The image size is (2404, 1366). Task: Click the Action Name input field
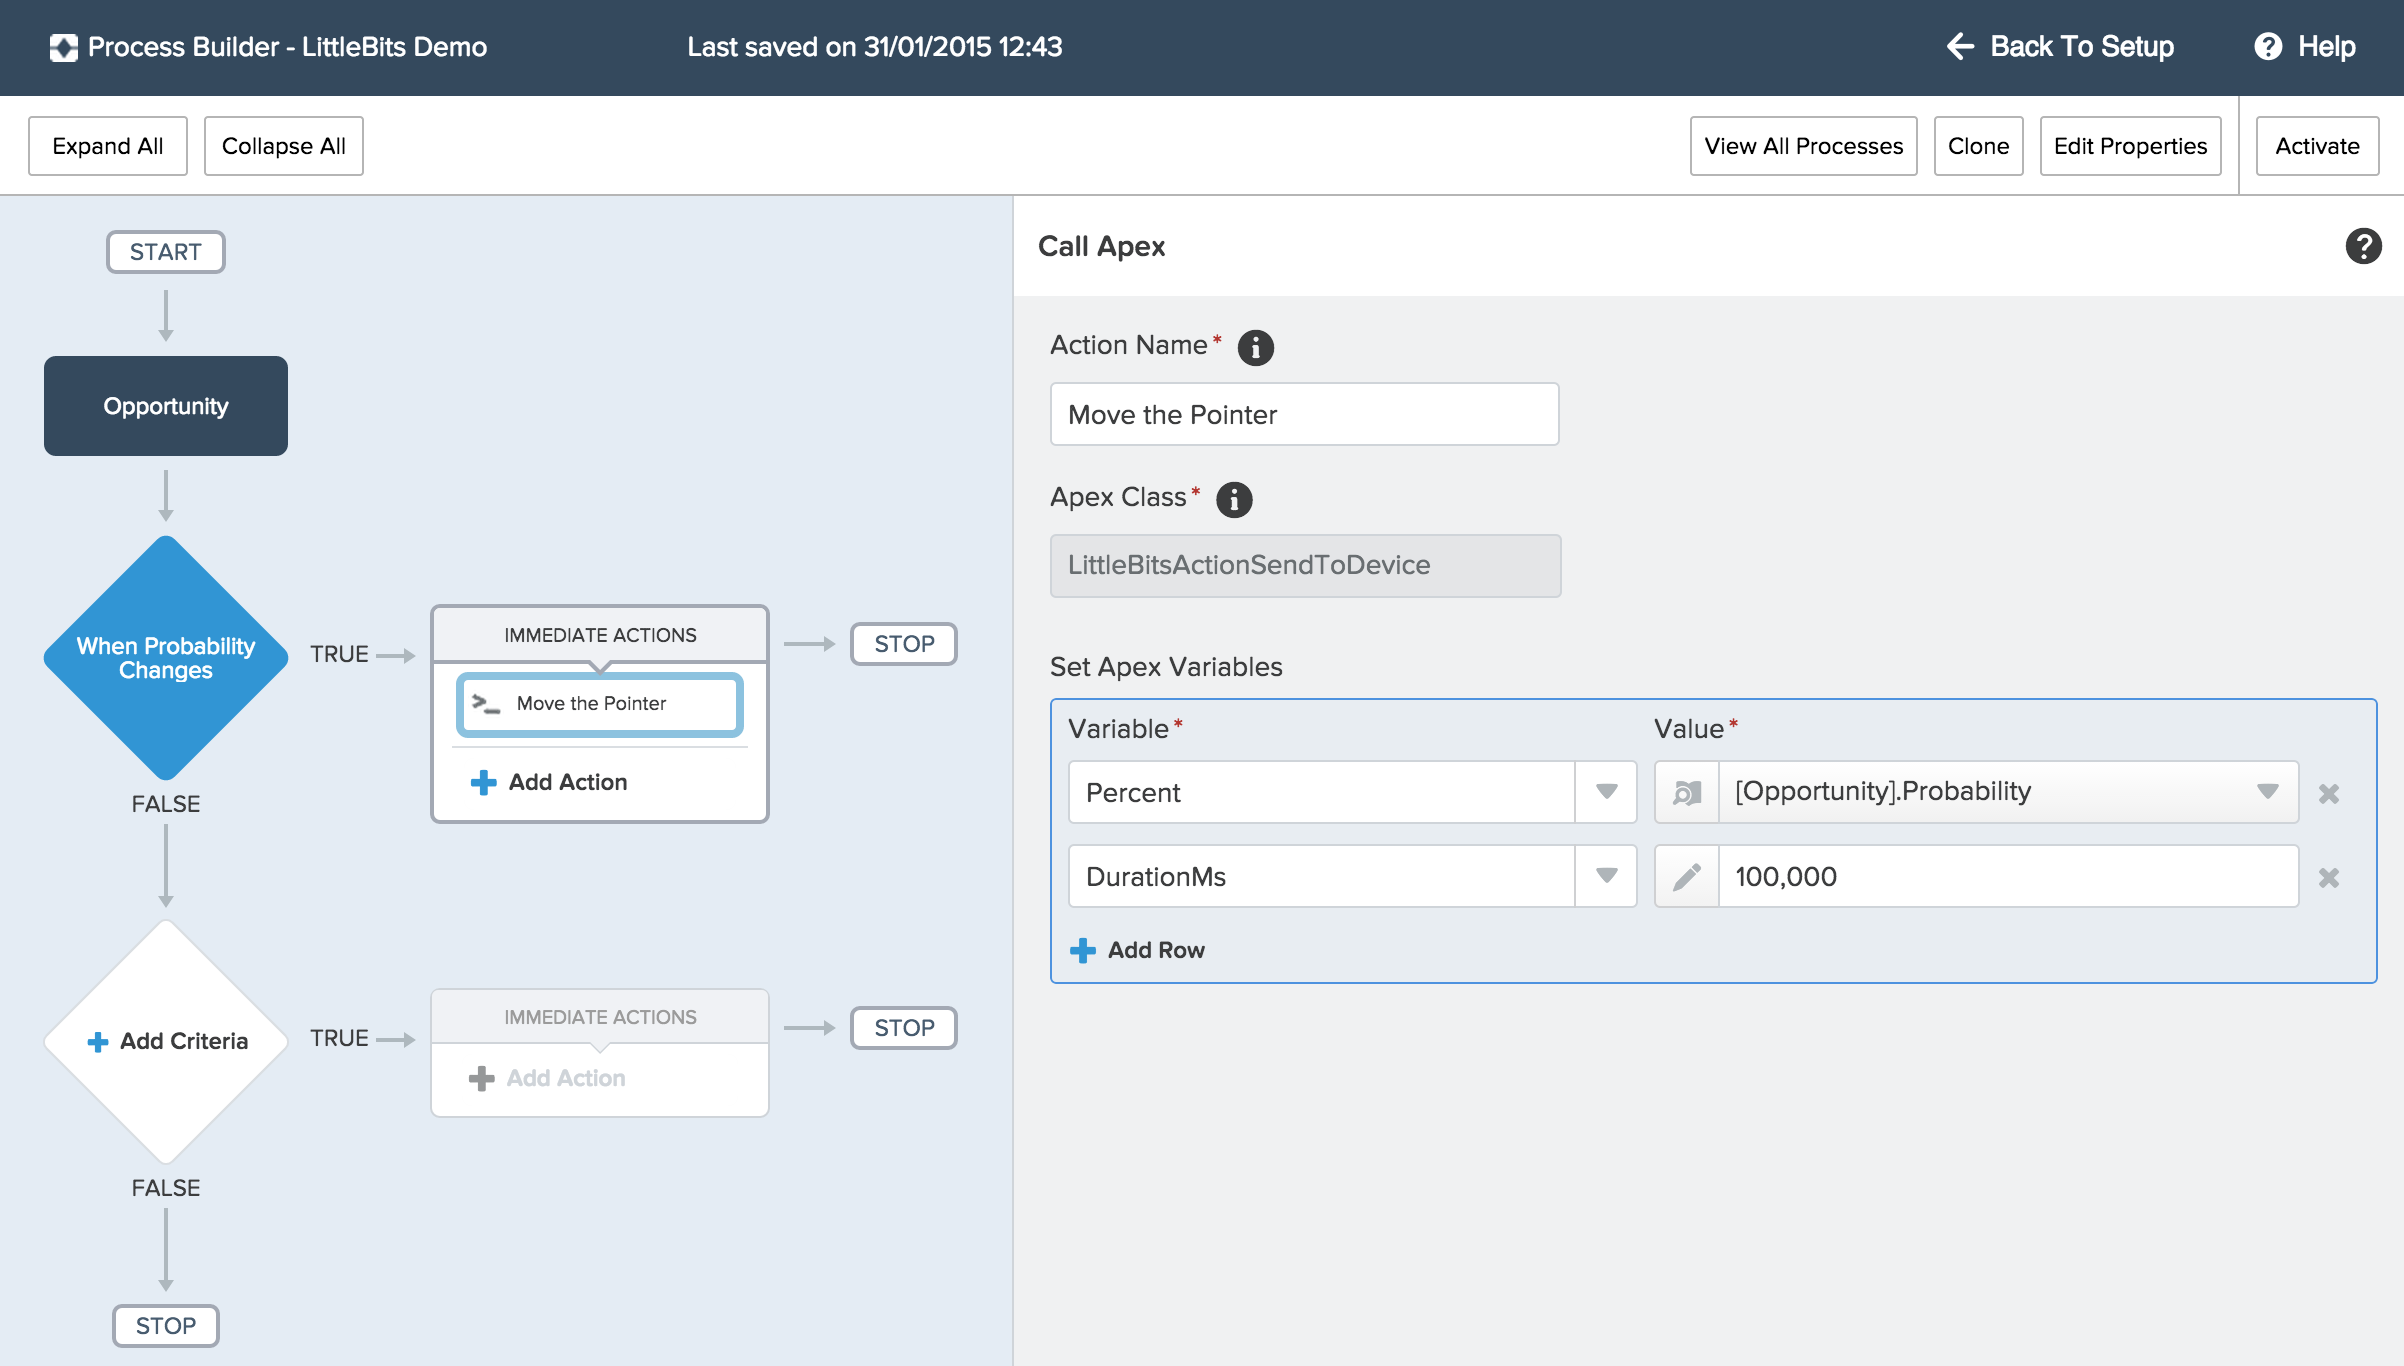coord(1304,414)
